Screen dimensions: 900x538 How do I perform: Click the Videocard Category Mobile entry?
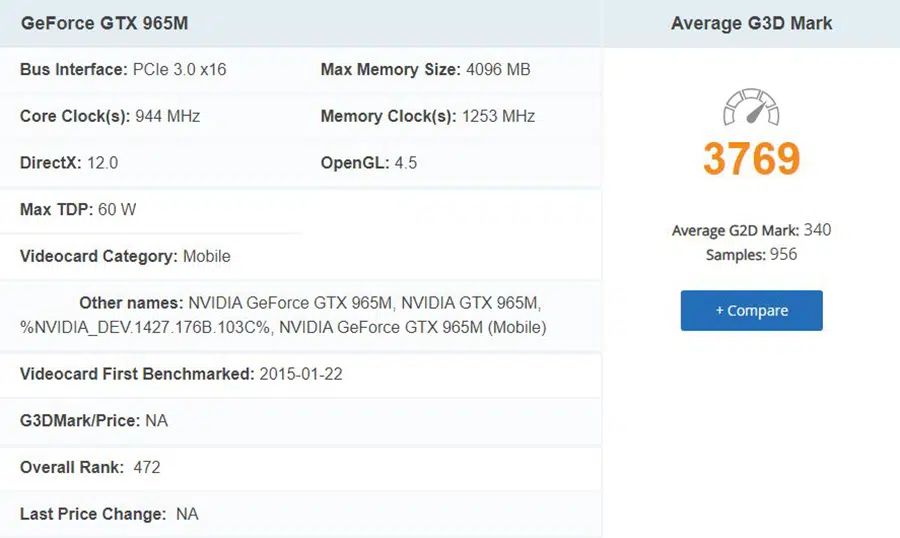[x=125, y=257]
